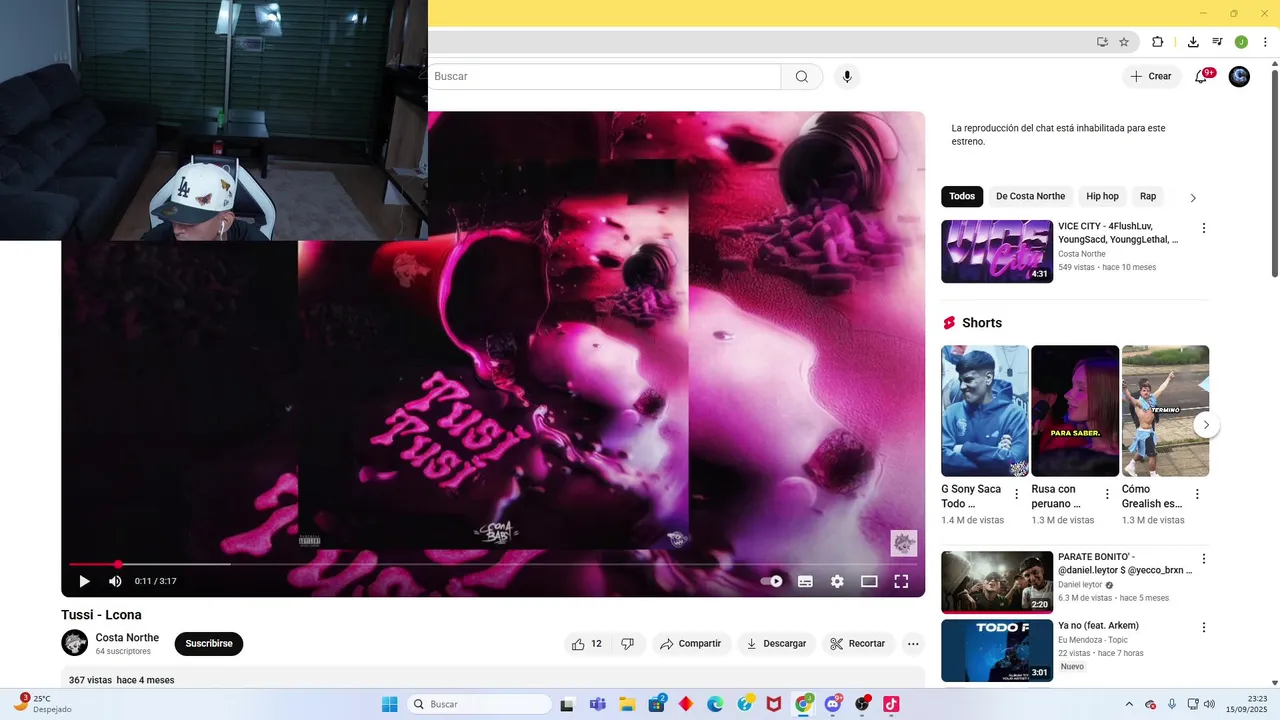The image size is (1280, 720).
Task: Click the red playhead on the timeline
Action: pos(118,564)
